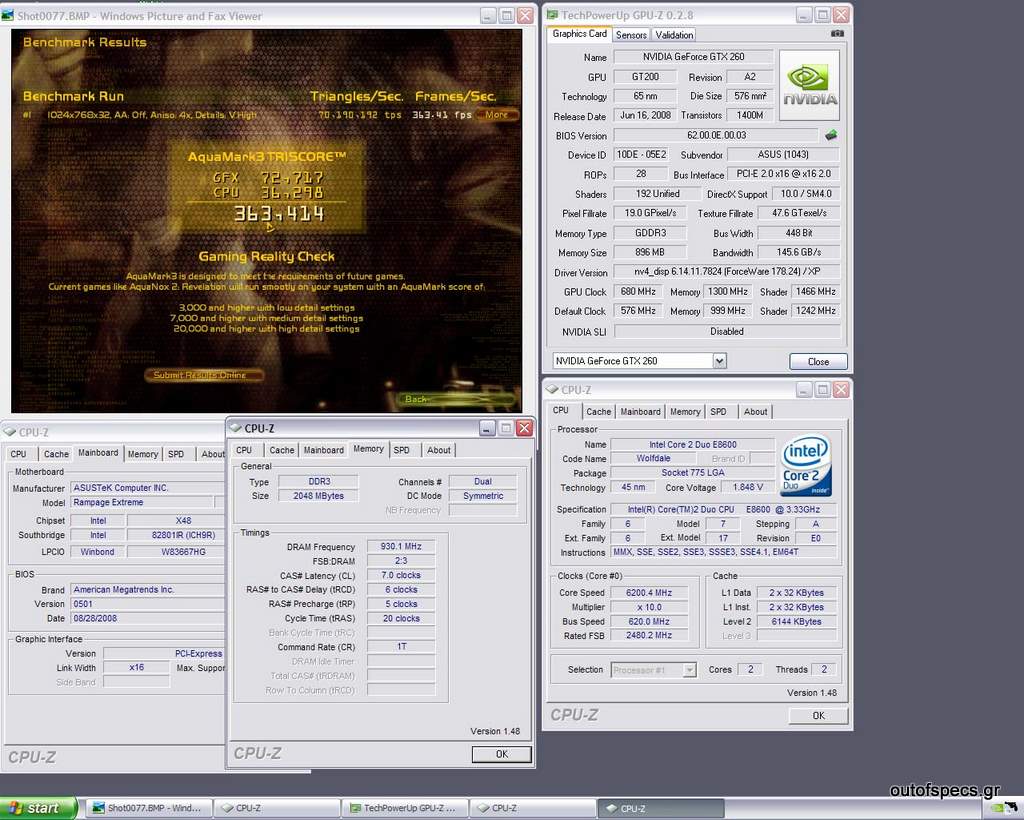Select the SPD tab in the CPU-Z Timings window

click(x=402, y=450)
